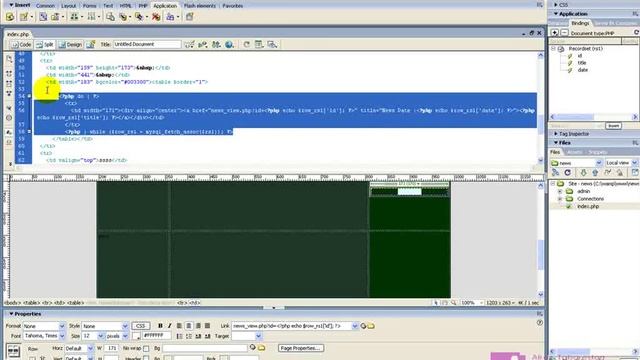Toggle Align Center in Properties panel
Screen dimensions: 640x360
[189, 326]
